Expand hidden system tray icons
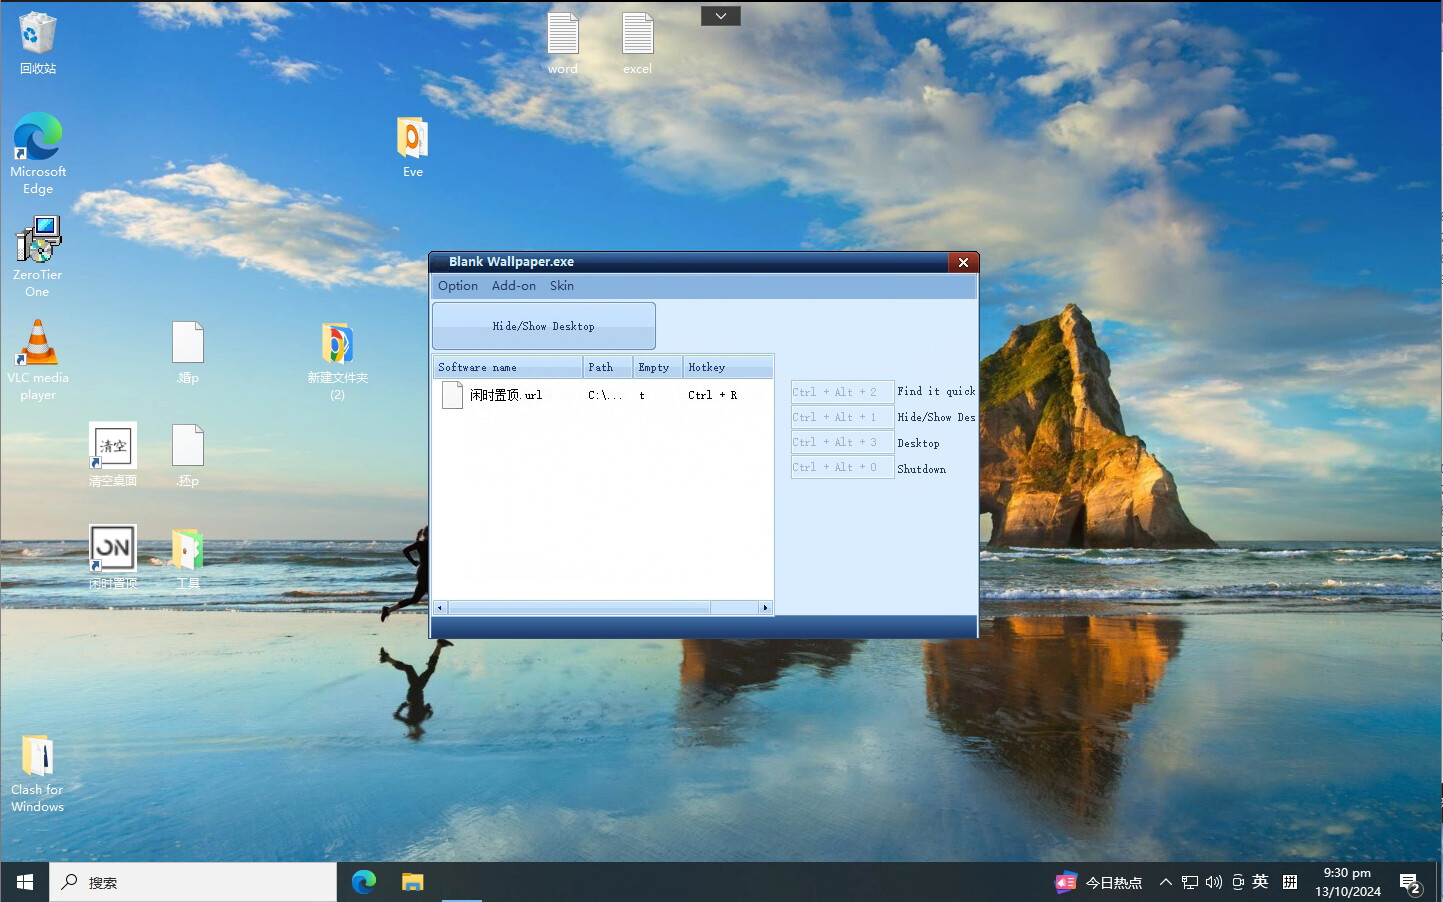The height and width of the screenshot is (902, 1443). (1165, 882)
